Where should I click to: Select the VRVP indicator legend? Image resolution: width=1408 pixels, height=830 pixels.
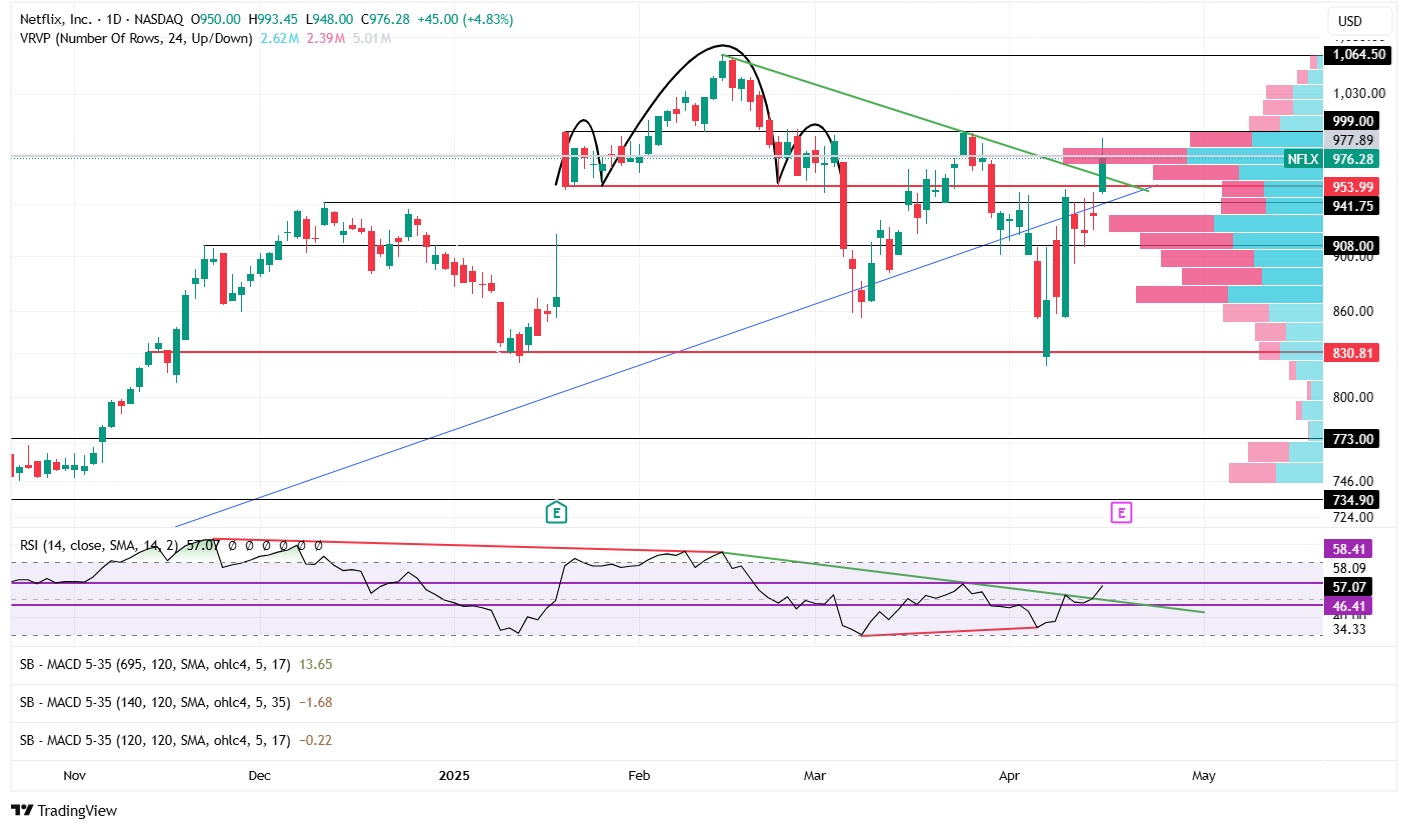(x=136, y=38)
